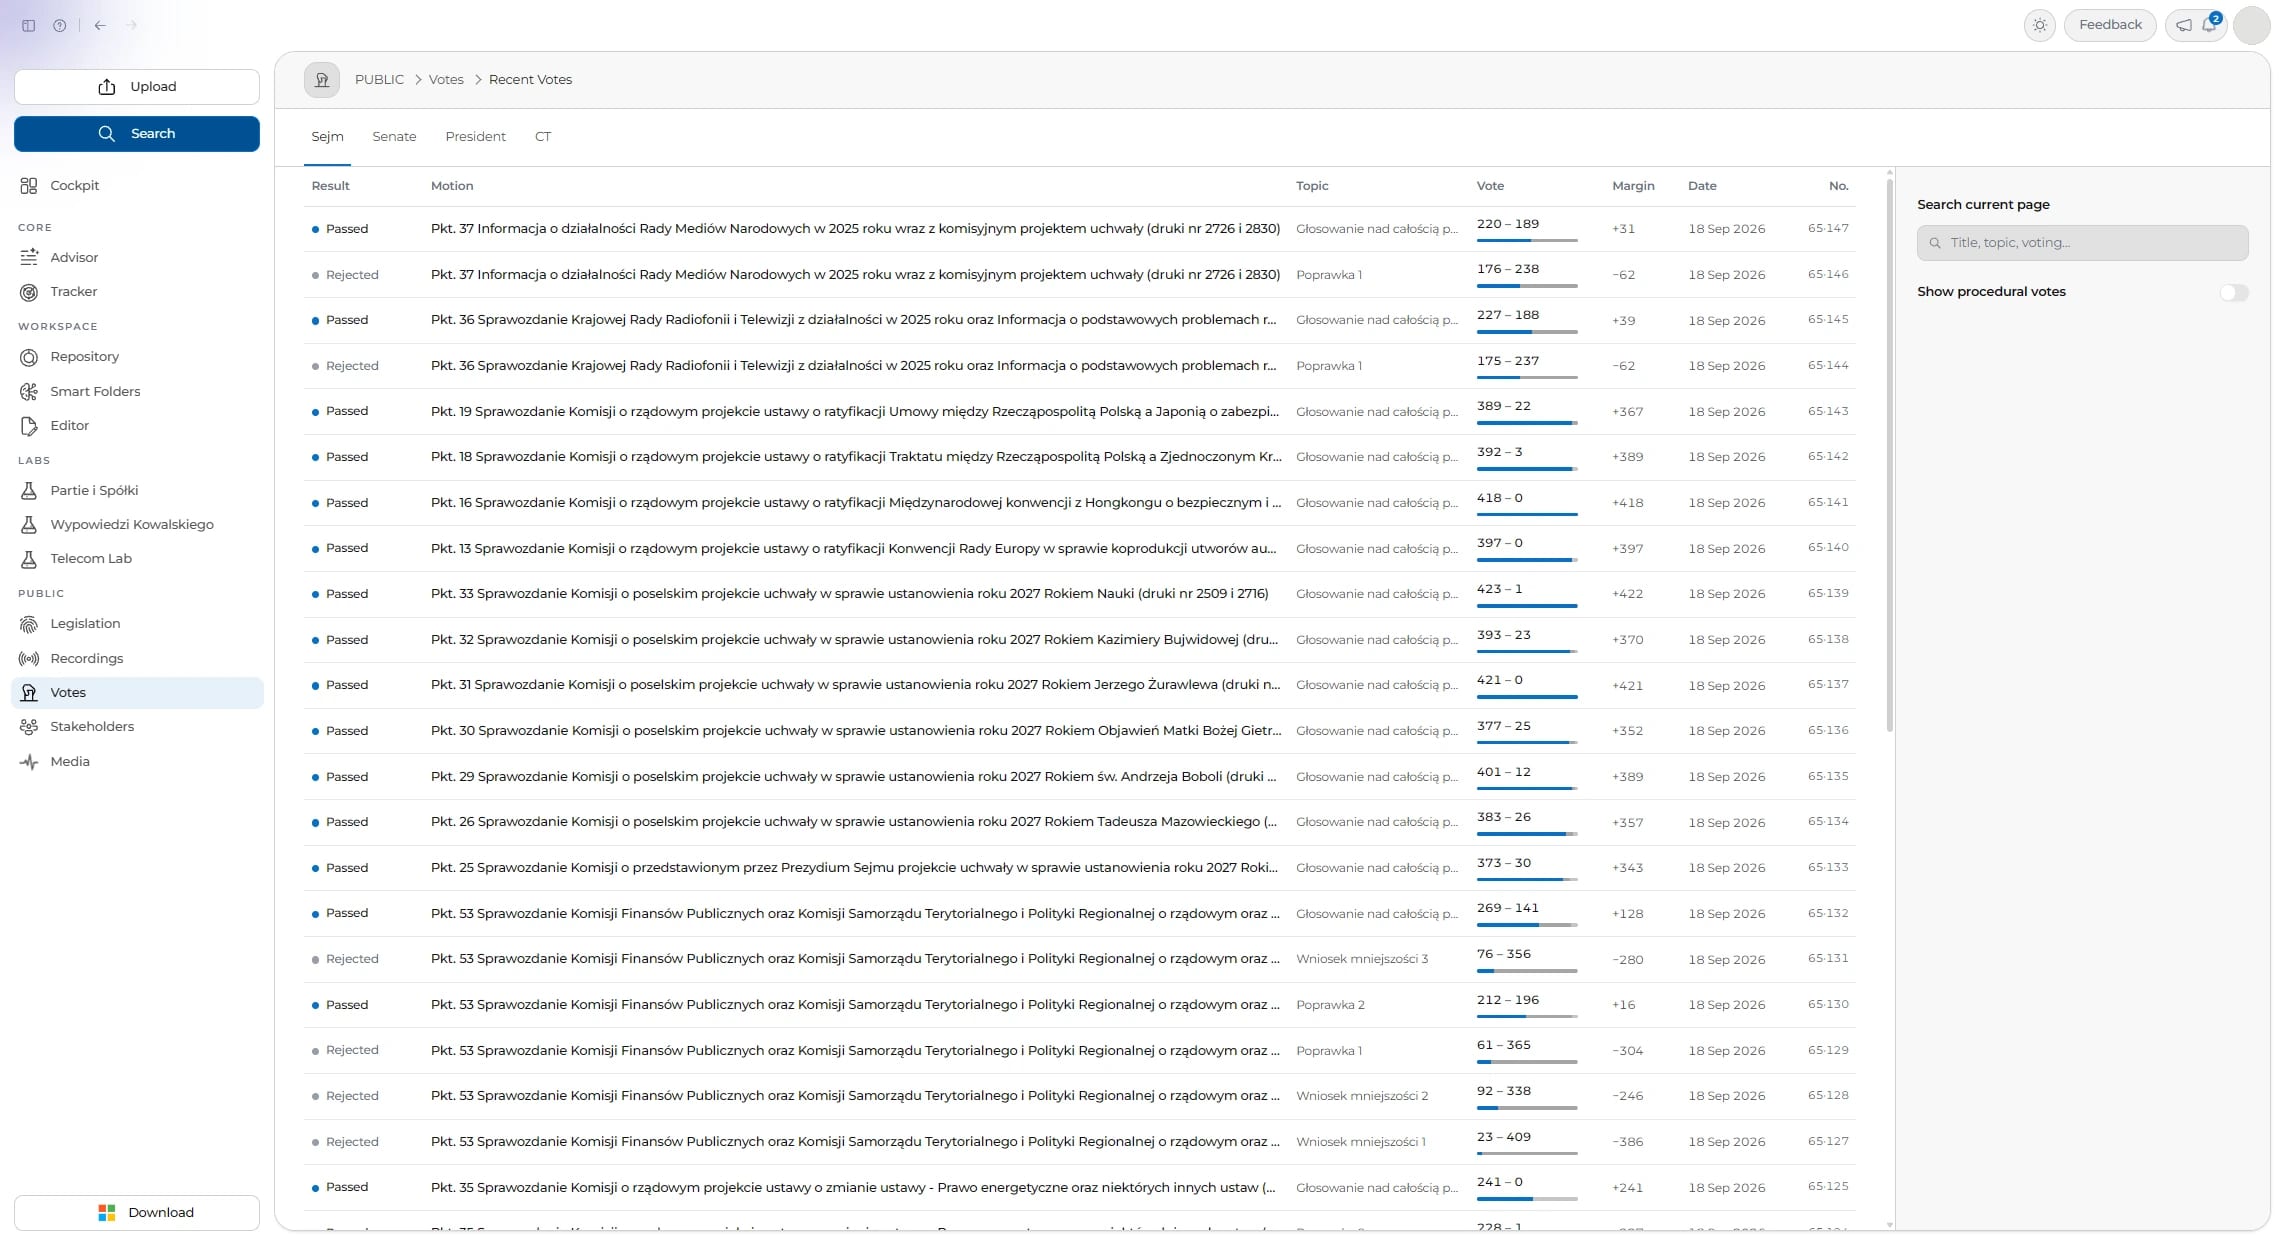Click the table vertical scrollbar
Screen dimensions: 2293x1253
tap(1889, 455)
